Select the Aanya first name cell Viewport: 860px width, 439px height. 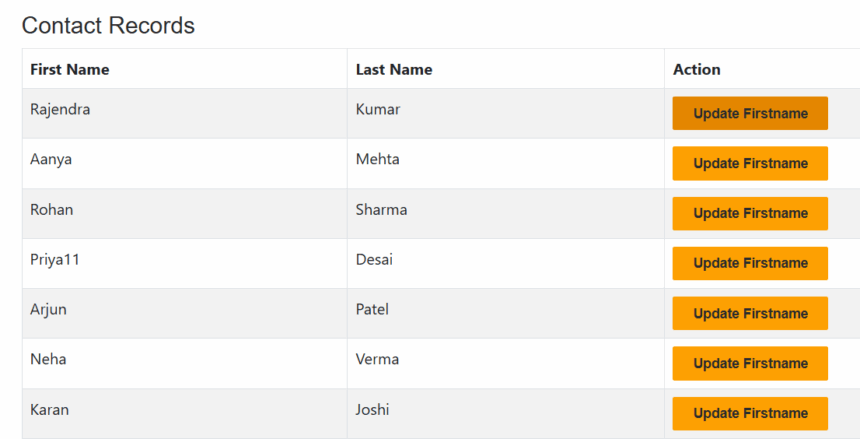(x=51, y=160)
